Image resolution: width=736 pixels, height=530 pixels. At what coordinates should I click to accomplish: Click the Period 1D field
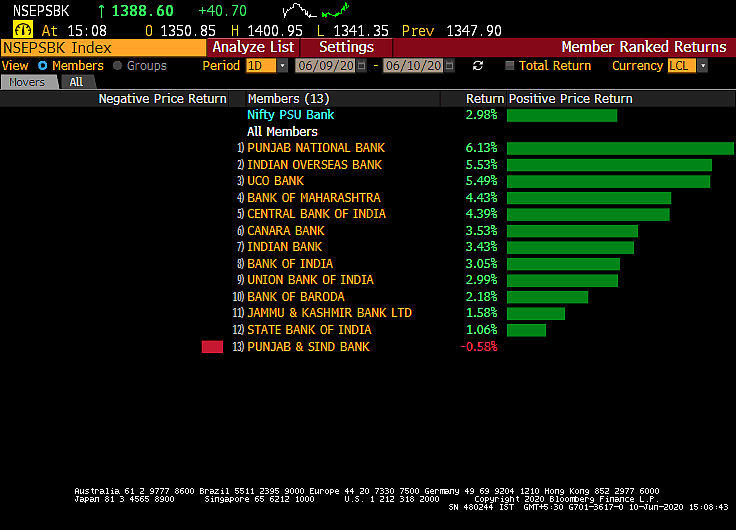(261, 66)
